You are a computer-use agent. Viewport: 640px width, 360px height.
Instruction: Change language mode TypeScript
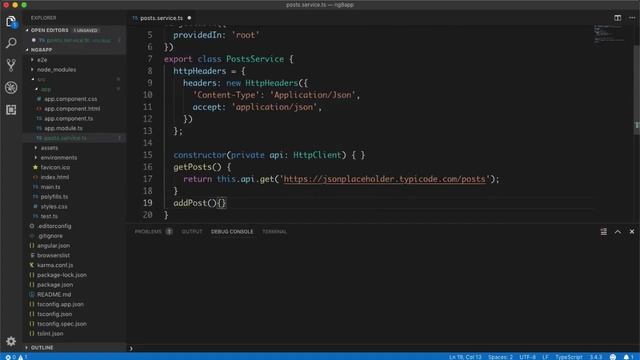(x=569, y=357)
